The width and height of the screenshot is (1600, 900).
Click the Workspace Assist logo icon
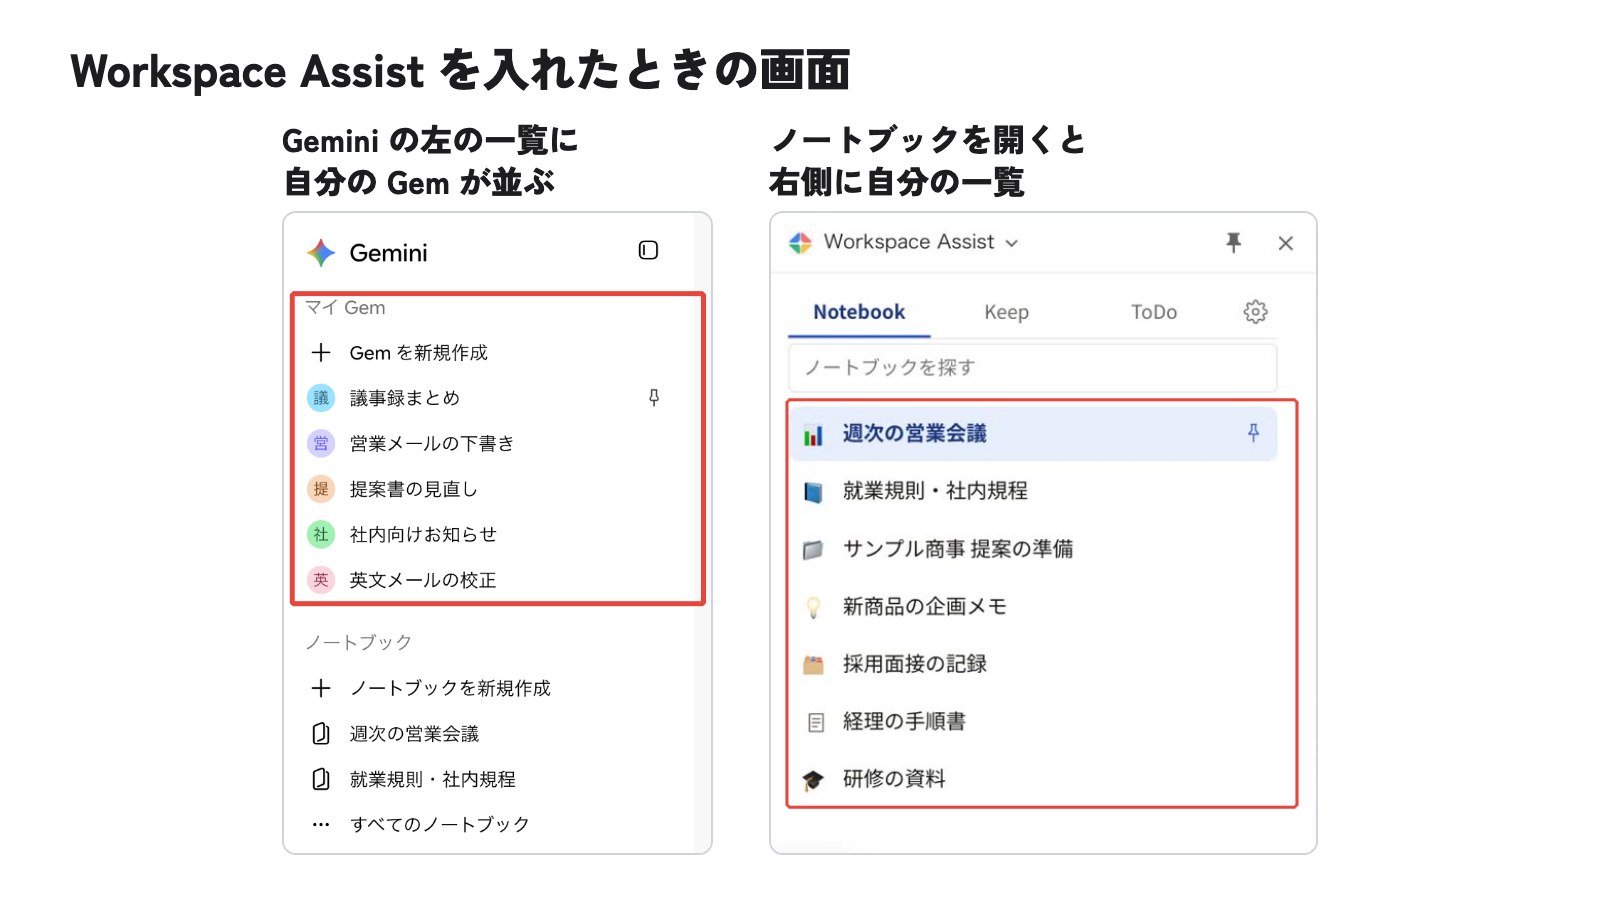tap(801, 242)
